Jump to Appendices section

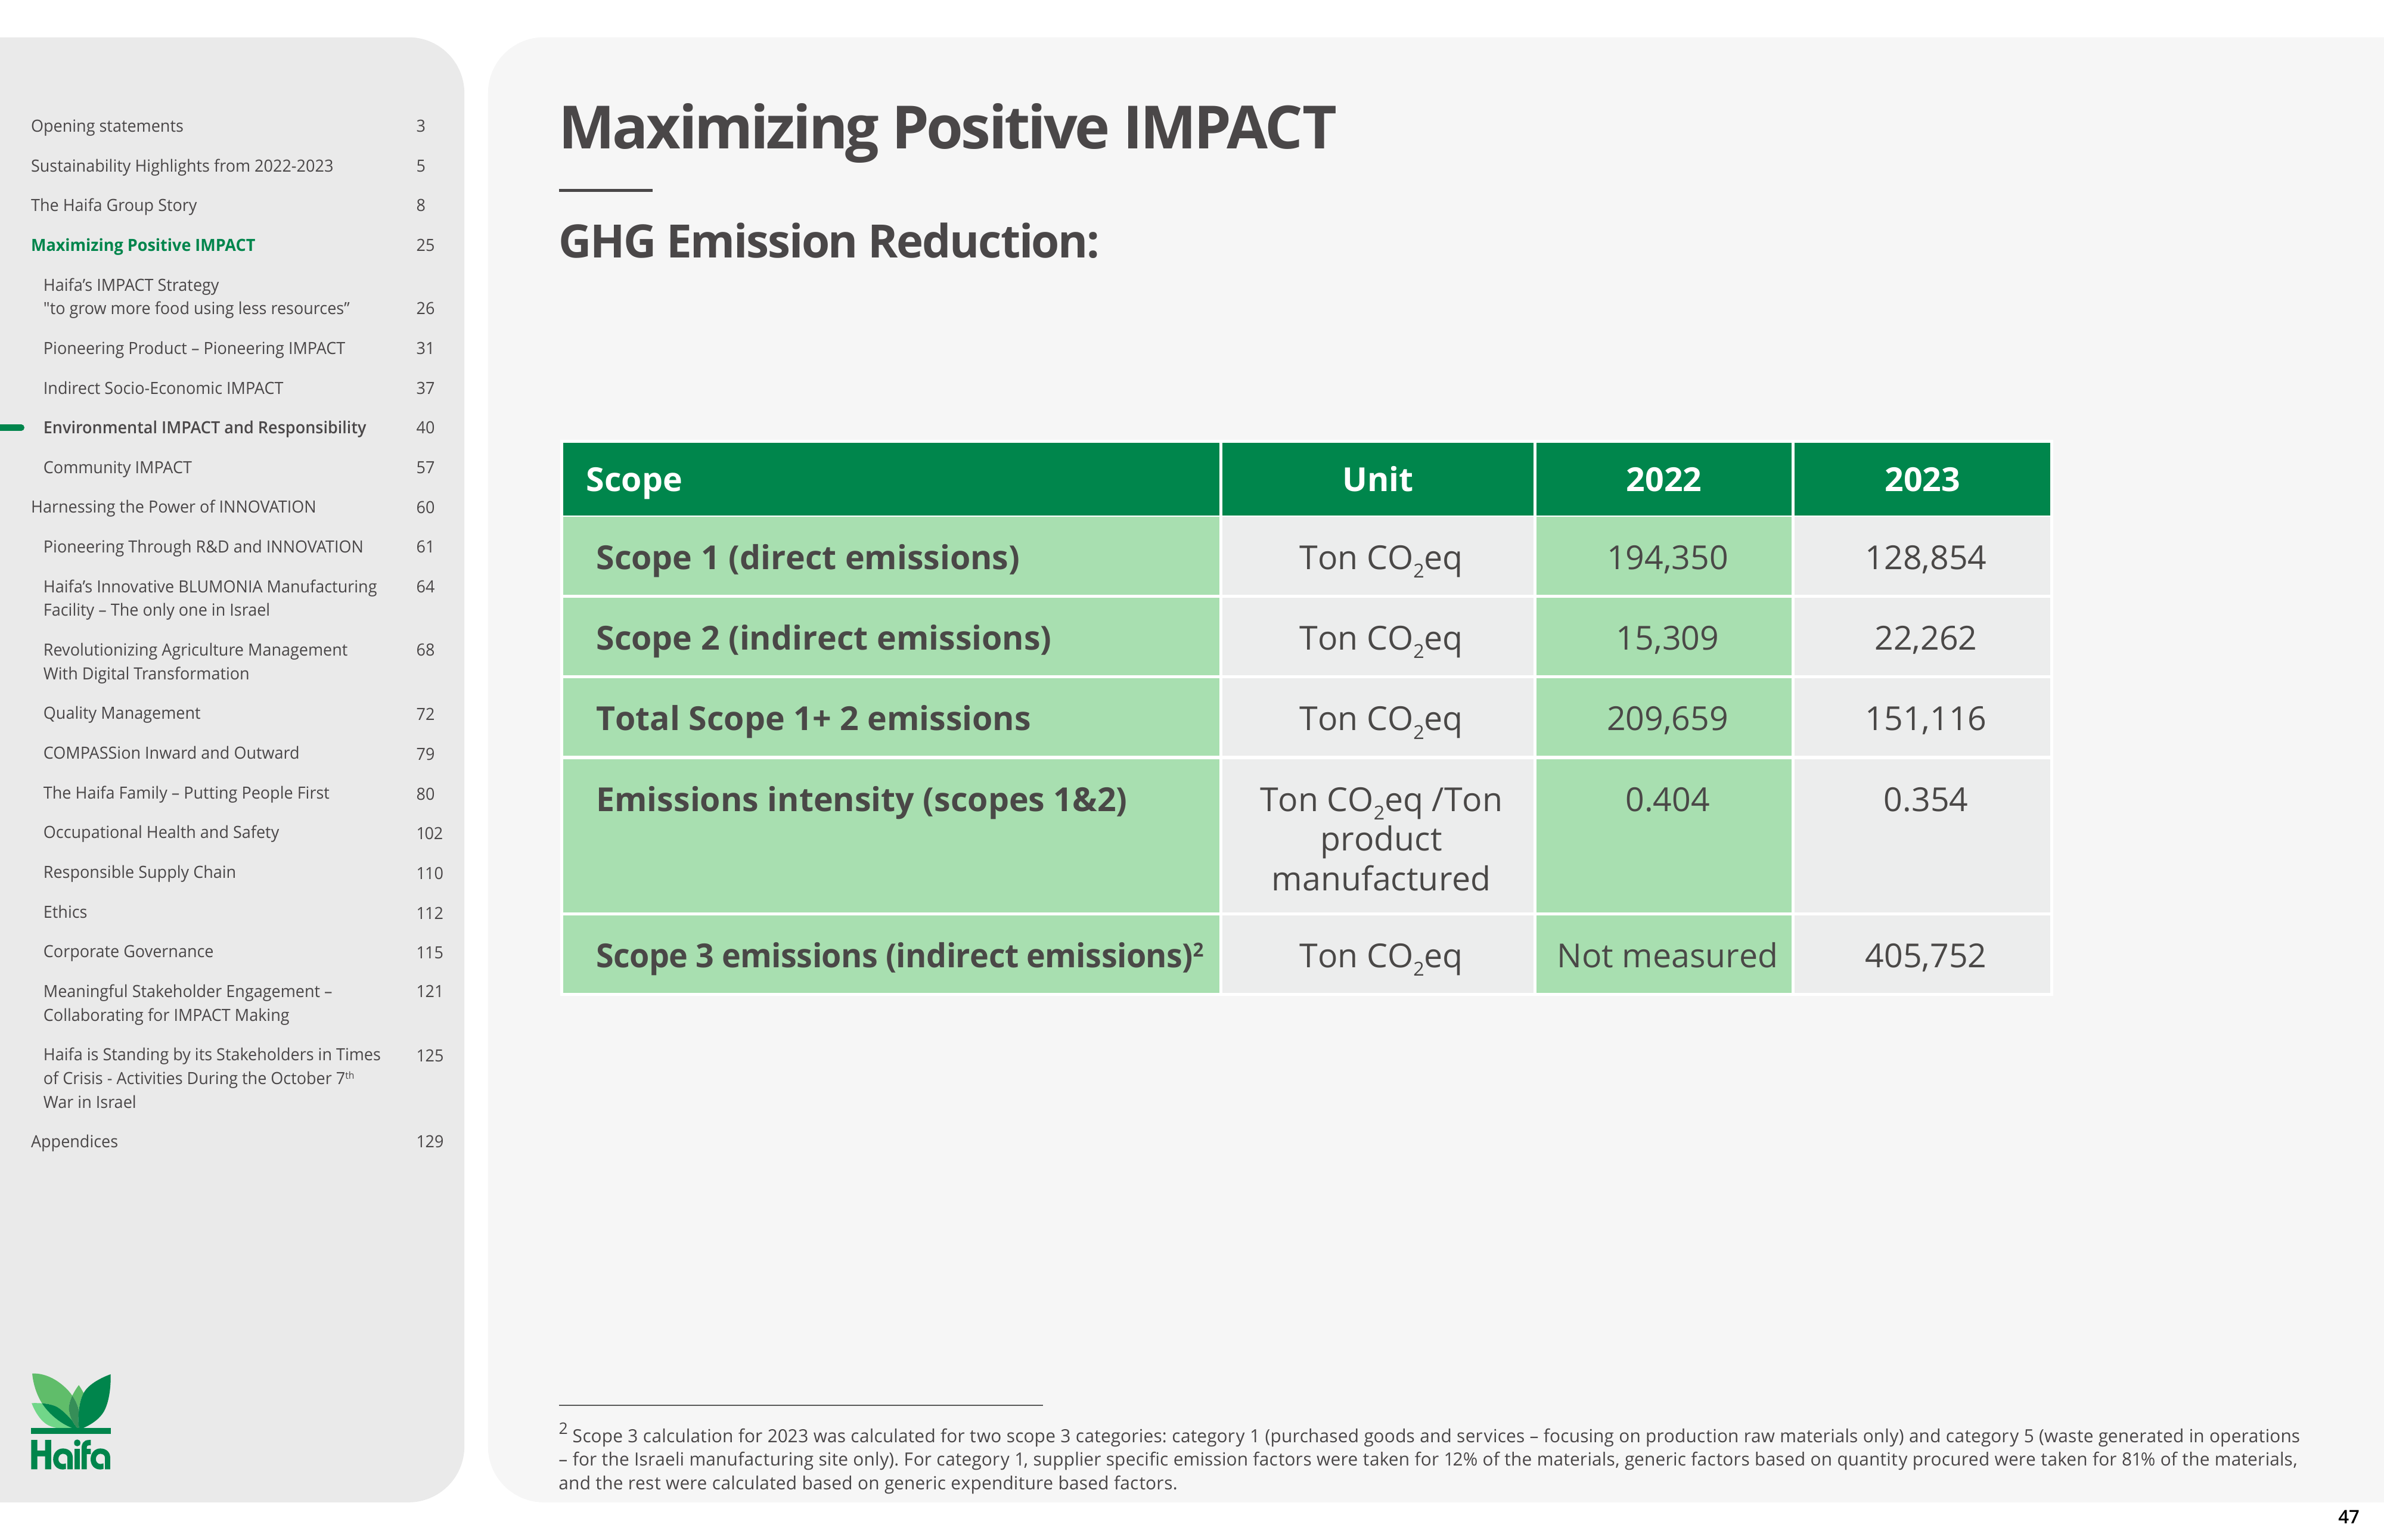point(74,1142)
